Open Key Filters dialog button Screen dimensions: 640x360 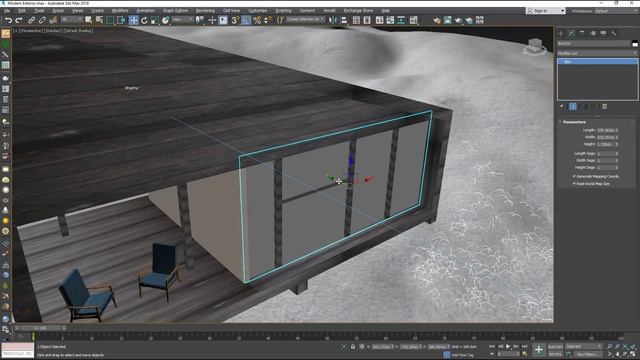pyautogui.click(x=588, y=354)
